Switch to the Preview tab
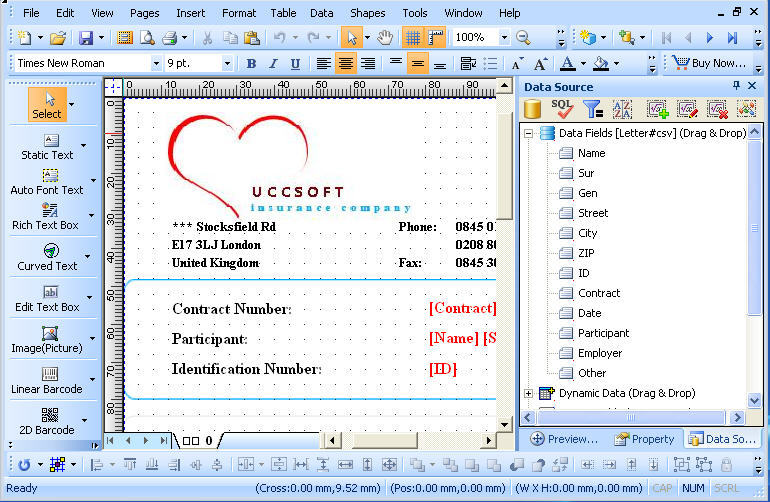 tap(564, 439)
